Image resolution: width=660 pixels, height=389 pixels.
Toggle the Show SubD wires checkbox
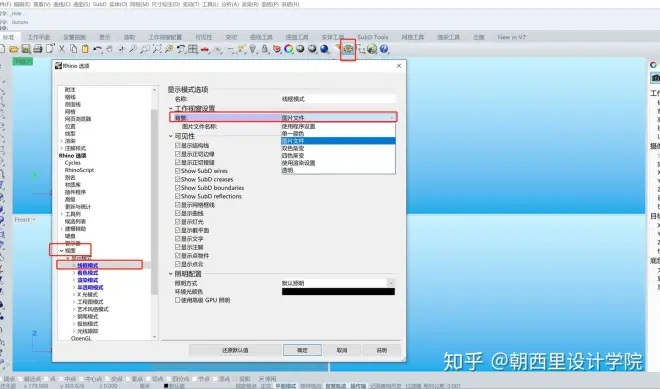pos(178,171)
